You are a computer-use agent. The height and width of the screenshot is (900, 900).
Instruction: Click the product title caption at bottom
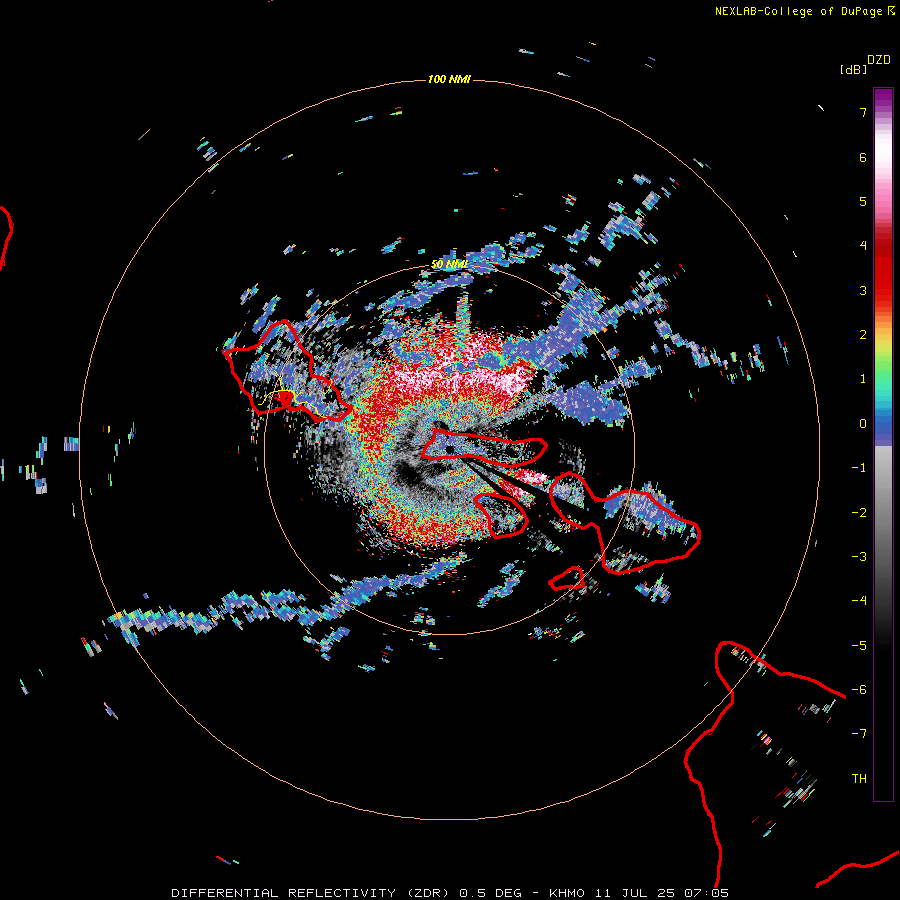coord(450,893)
